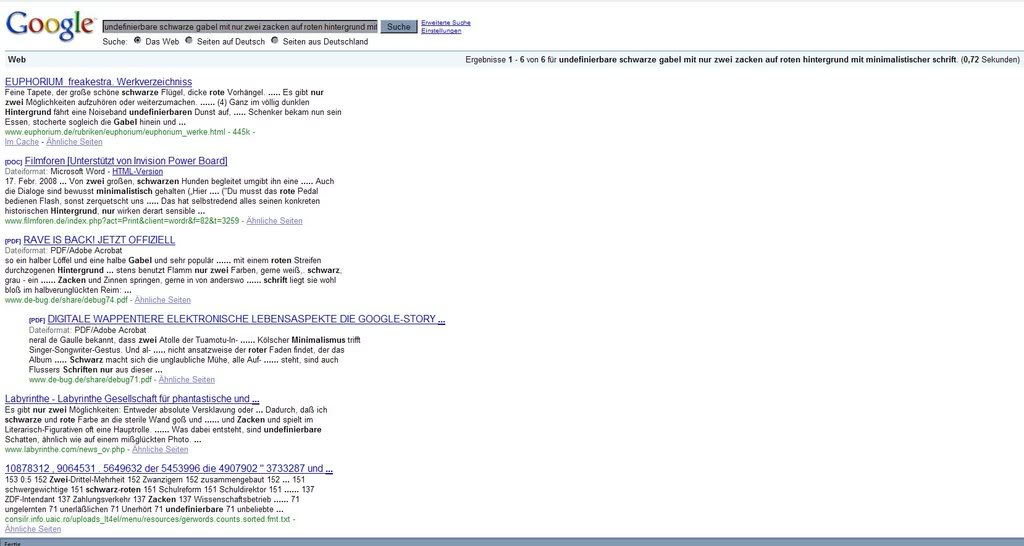Open the DIGITALE WAPPENTIERE ELEKTRONISCHE LEBENSASPEKTE result
This screenshot has width=1024, height=546.
click(246, 319)
